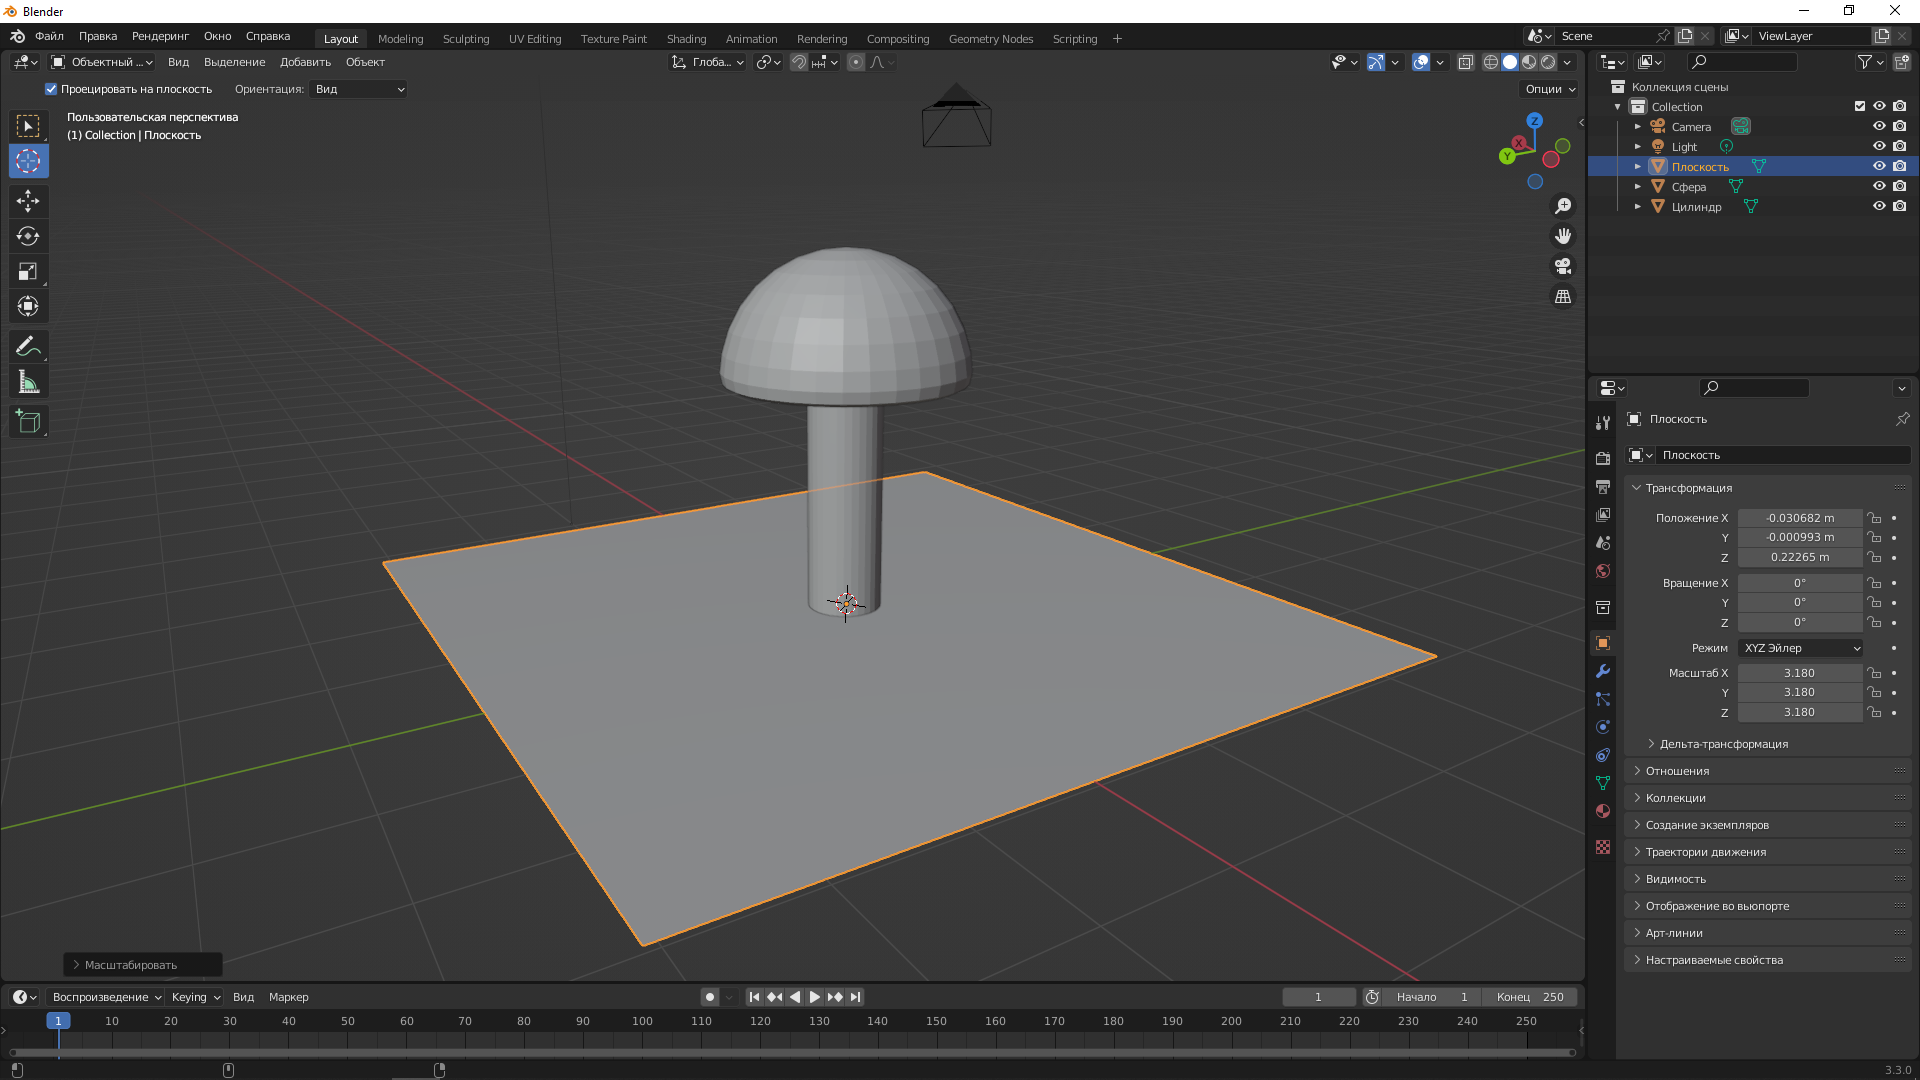This screenshot has width=1920, height=1080.
Task: Select the Add Cube tool
Action: tap(28, 422)
